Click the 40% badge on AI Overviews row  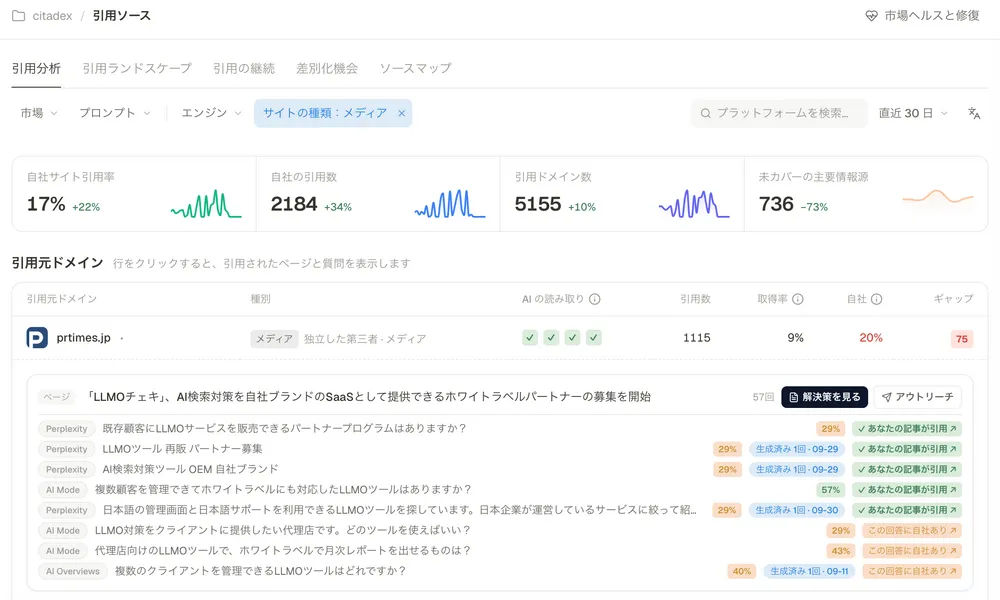[742, 571]
